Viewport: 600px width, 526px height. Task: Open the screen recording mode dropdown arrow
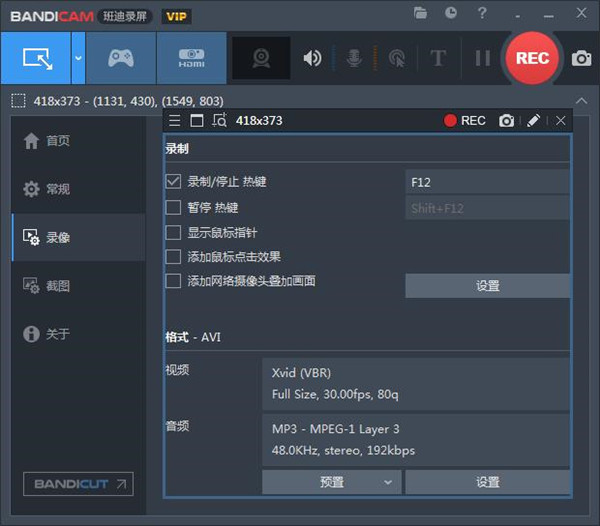coord(78,58)
